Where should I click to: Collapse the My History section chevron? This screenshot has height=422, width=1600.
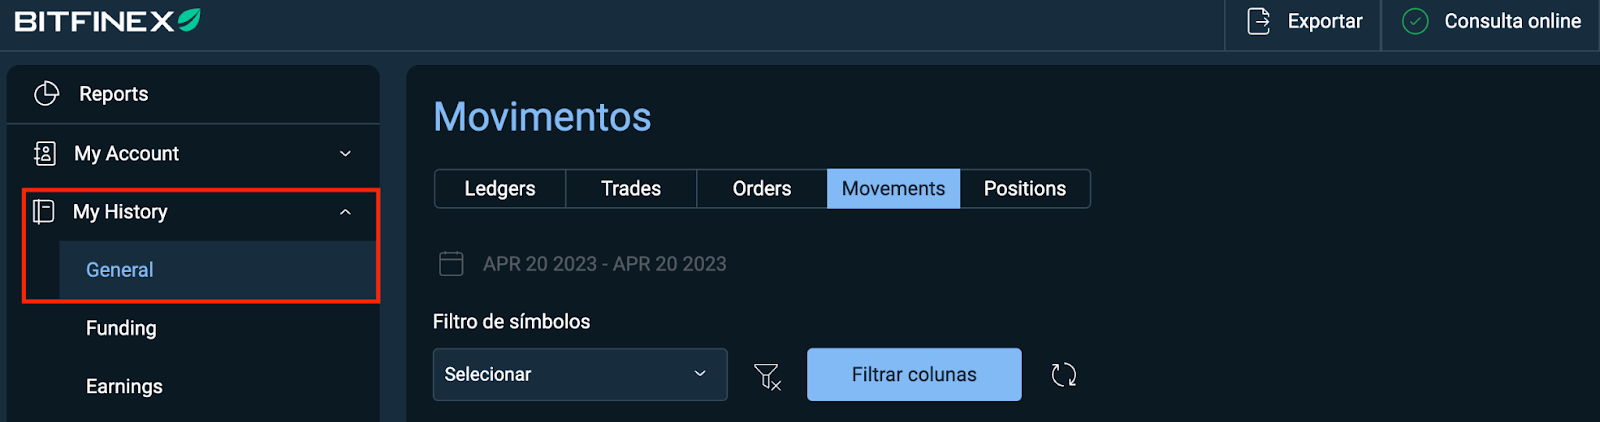click(x=345, y=212)
